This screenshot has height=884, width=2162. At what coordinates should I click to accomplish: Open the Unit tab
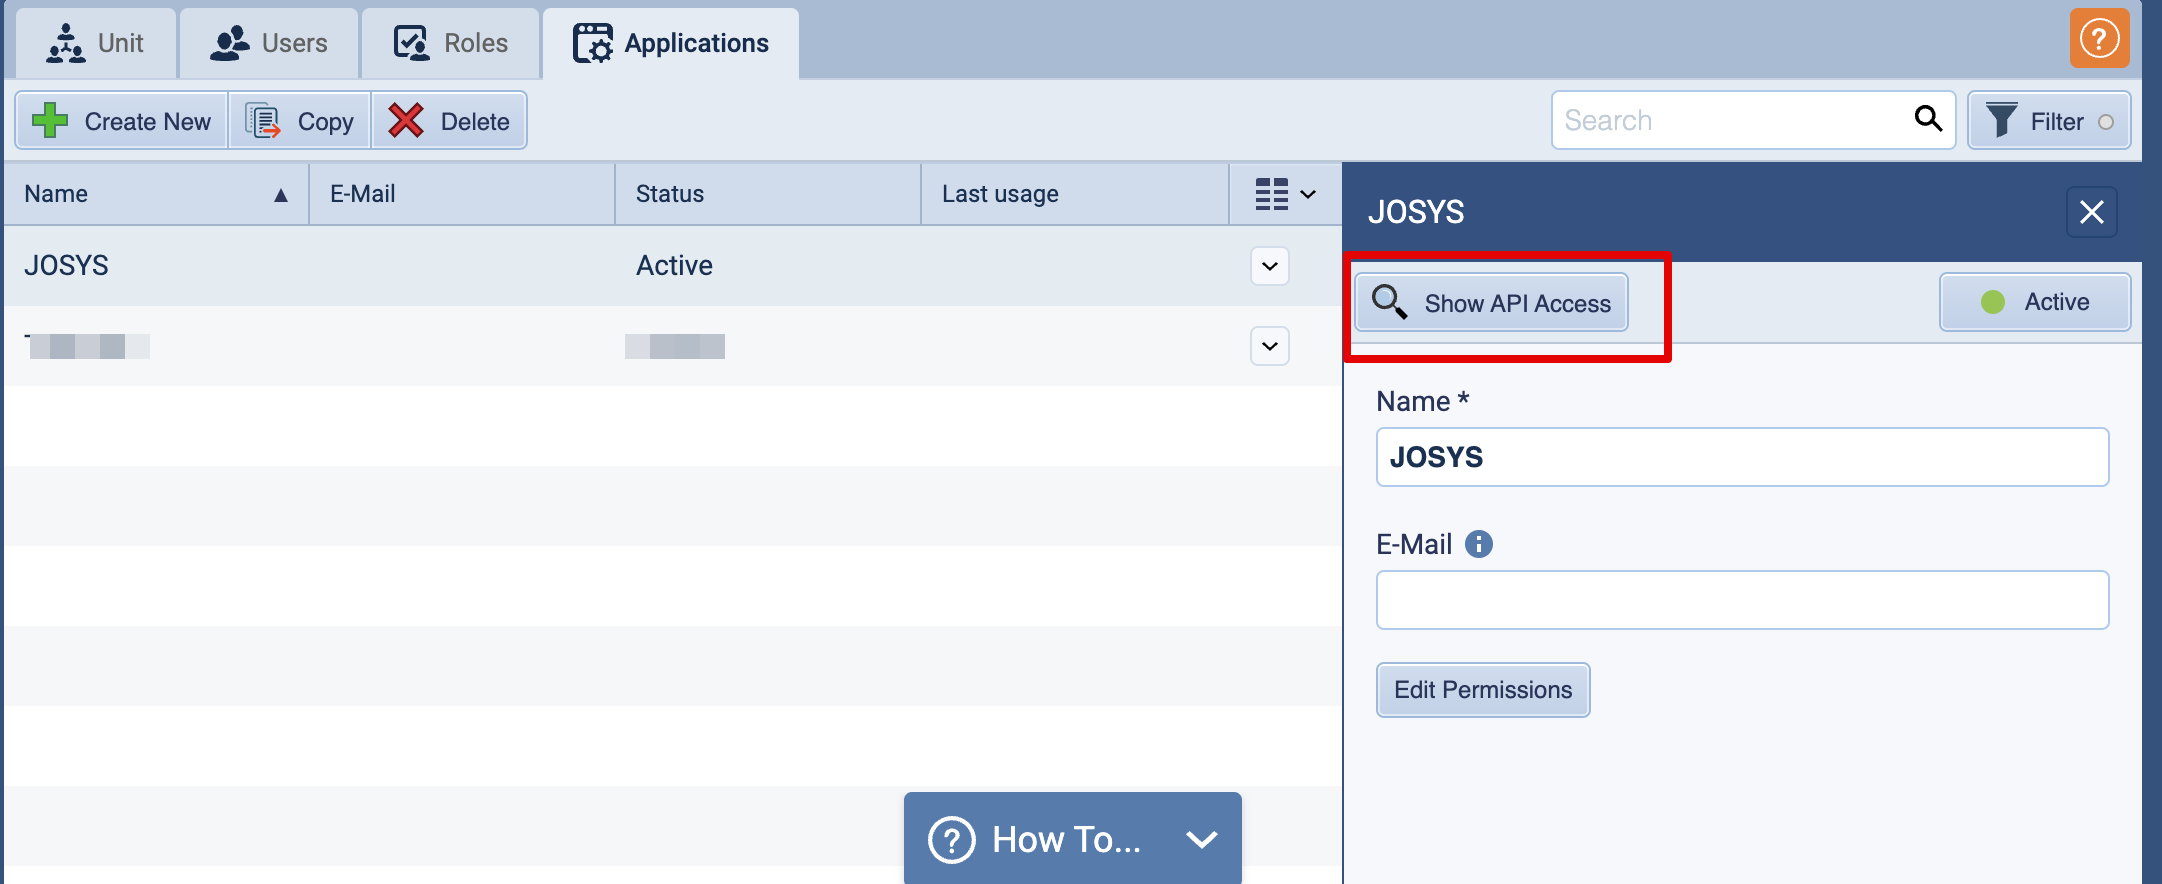point(96,43)
